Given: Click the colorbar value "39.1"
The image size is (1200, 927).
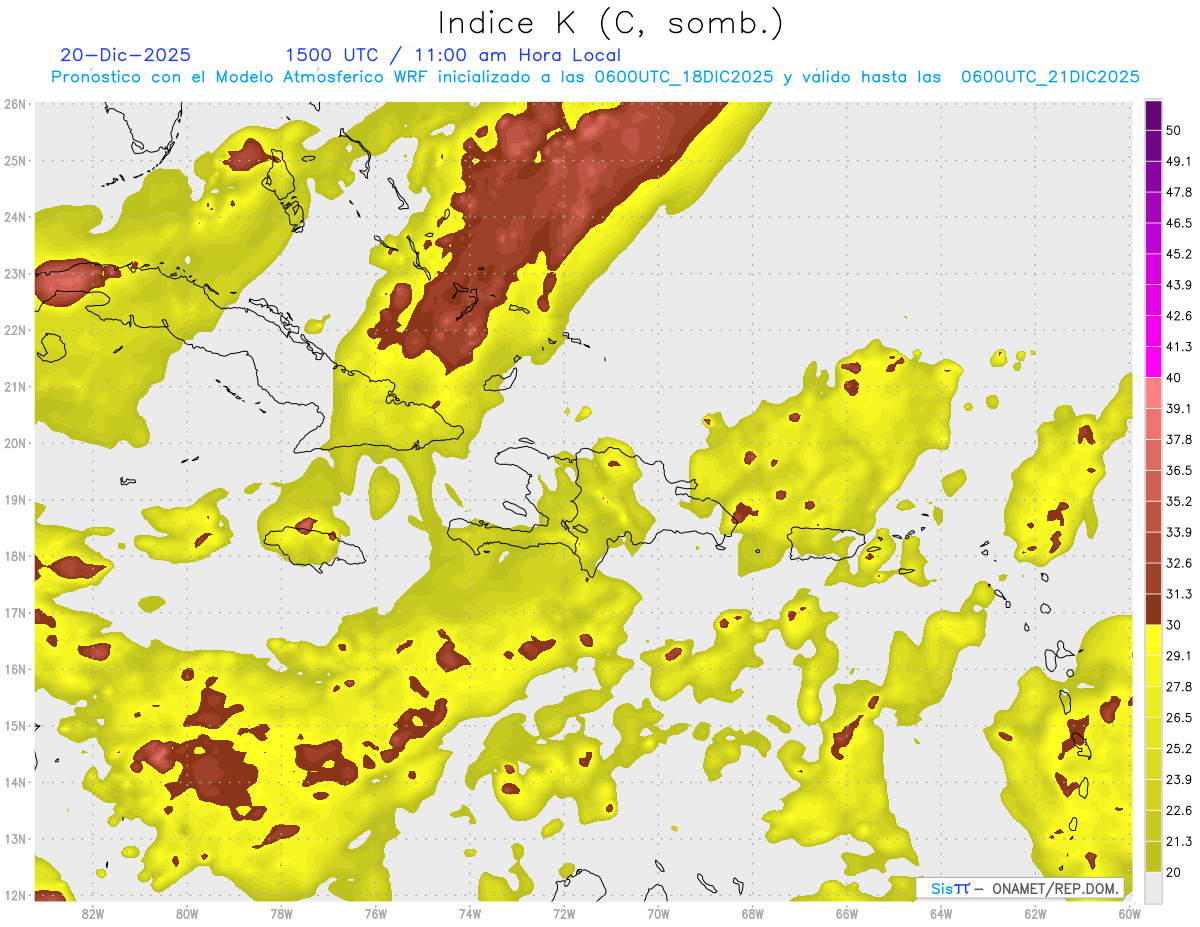Looking at the screenshot, I should pos(1179,409).
